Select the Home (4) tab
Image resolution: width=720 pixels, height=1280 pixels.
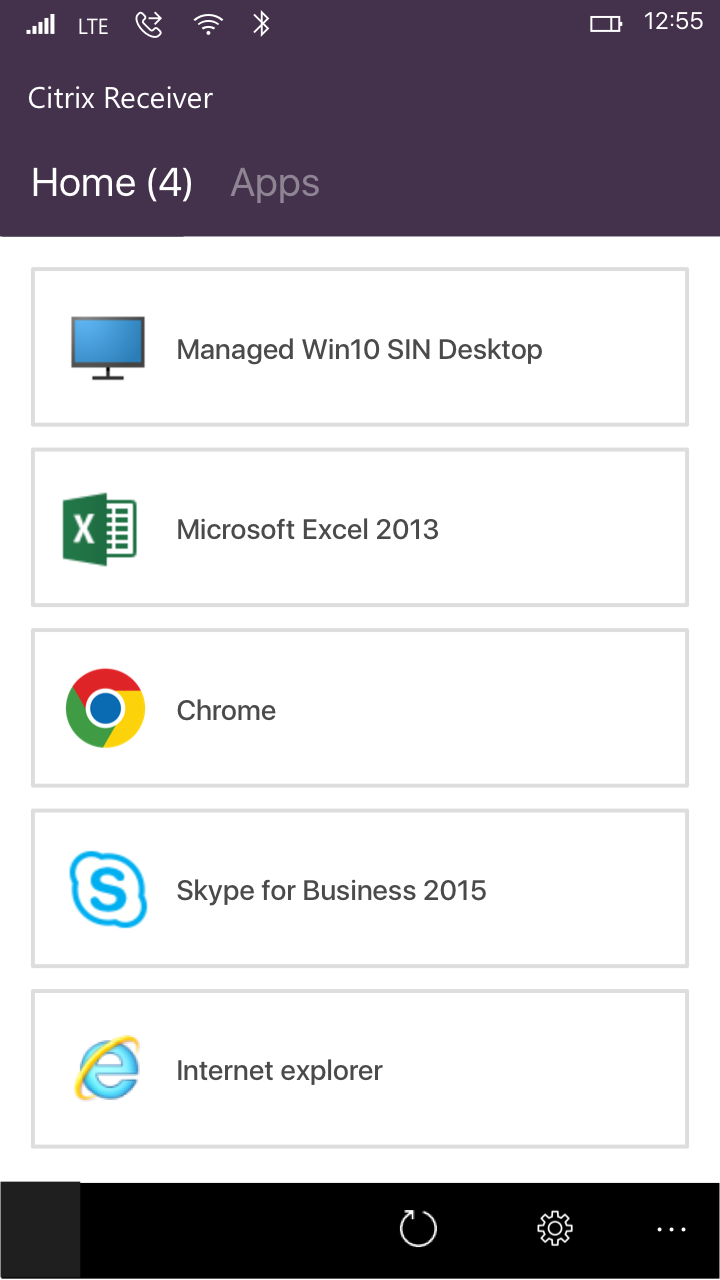112,183
